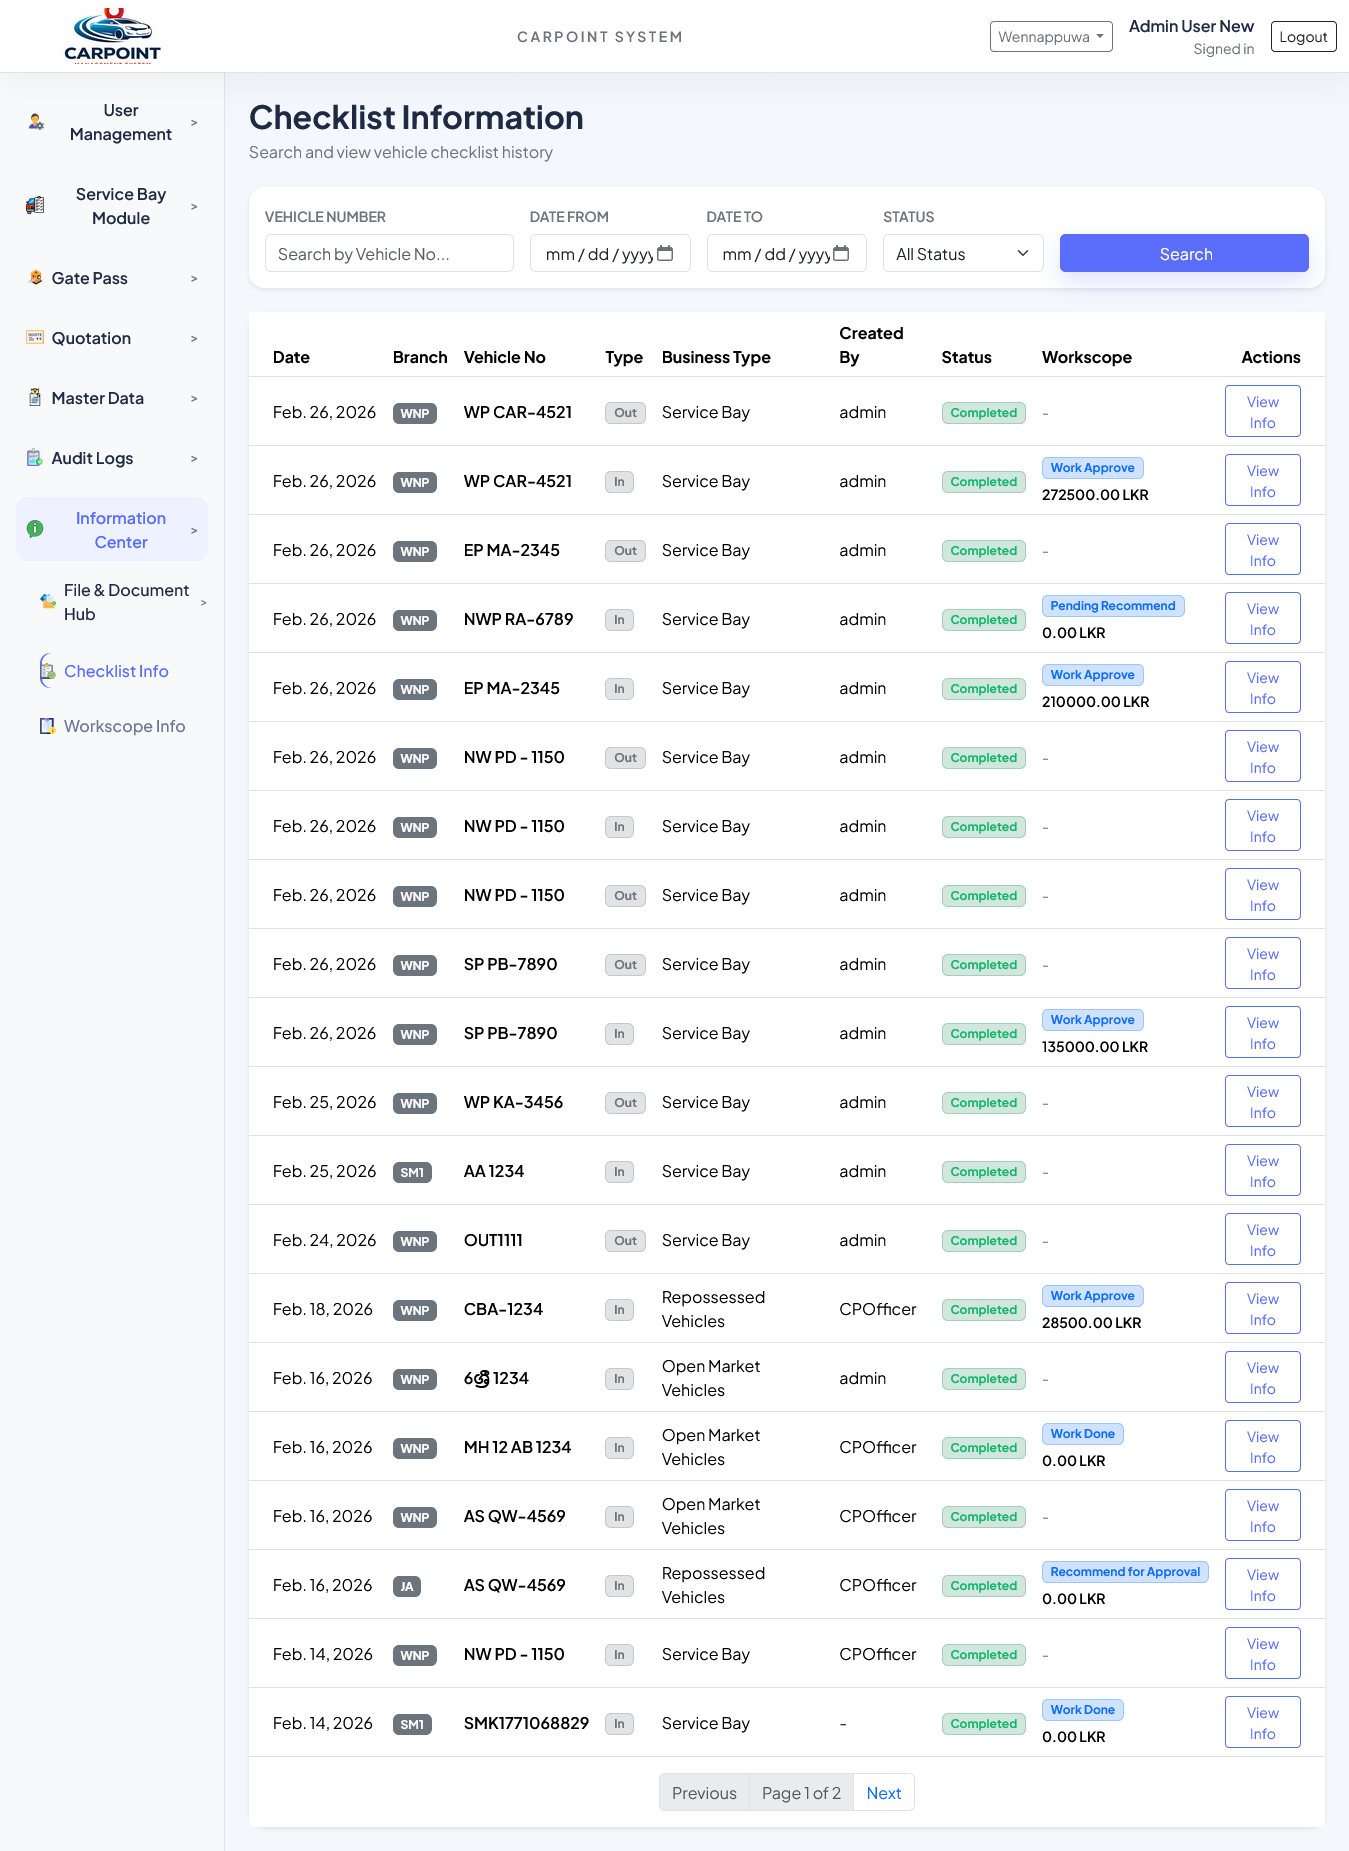Click the Logout button
Viewport: 1349px width, 1851px height.
pyautogui.click(x=1303, y=37)
